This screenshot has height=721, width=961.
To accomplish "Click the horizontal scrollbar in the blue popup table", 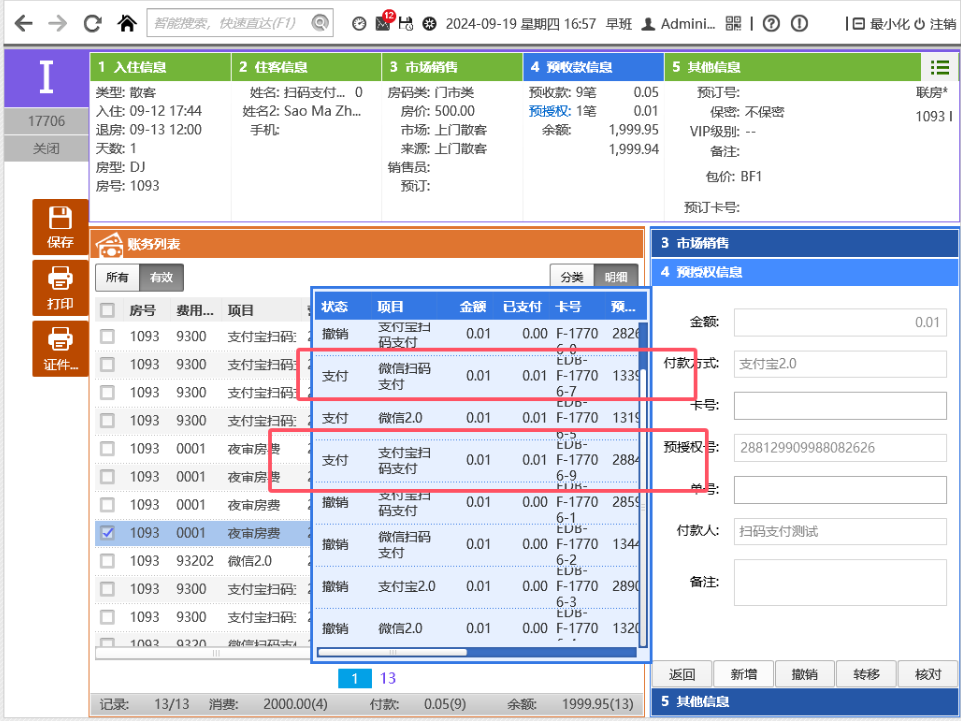I will click(392, 652).
